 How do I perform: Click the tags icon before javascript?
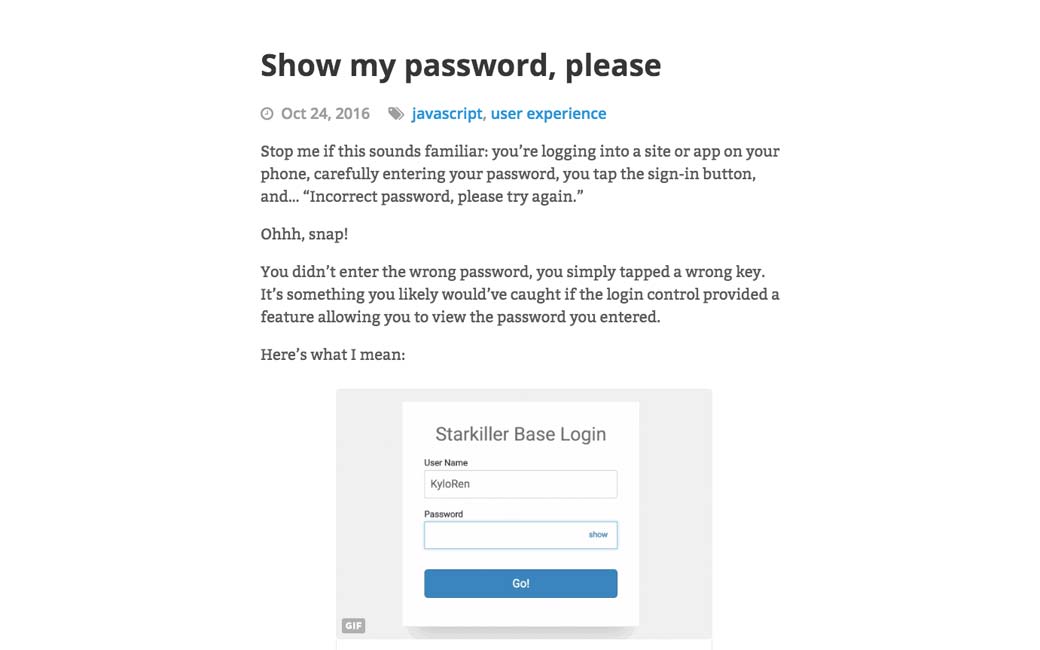click(x=396, y=114)
